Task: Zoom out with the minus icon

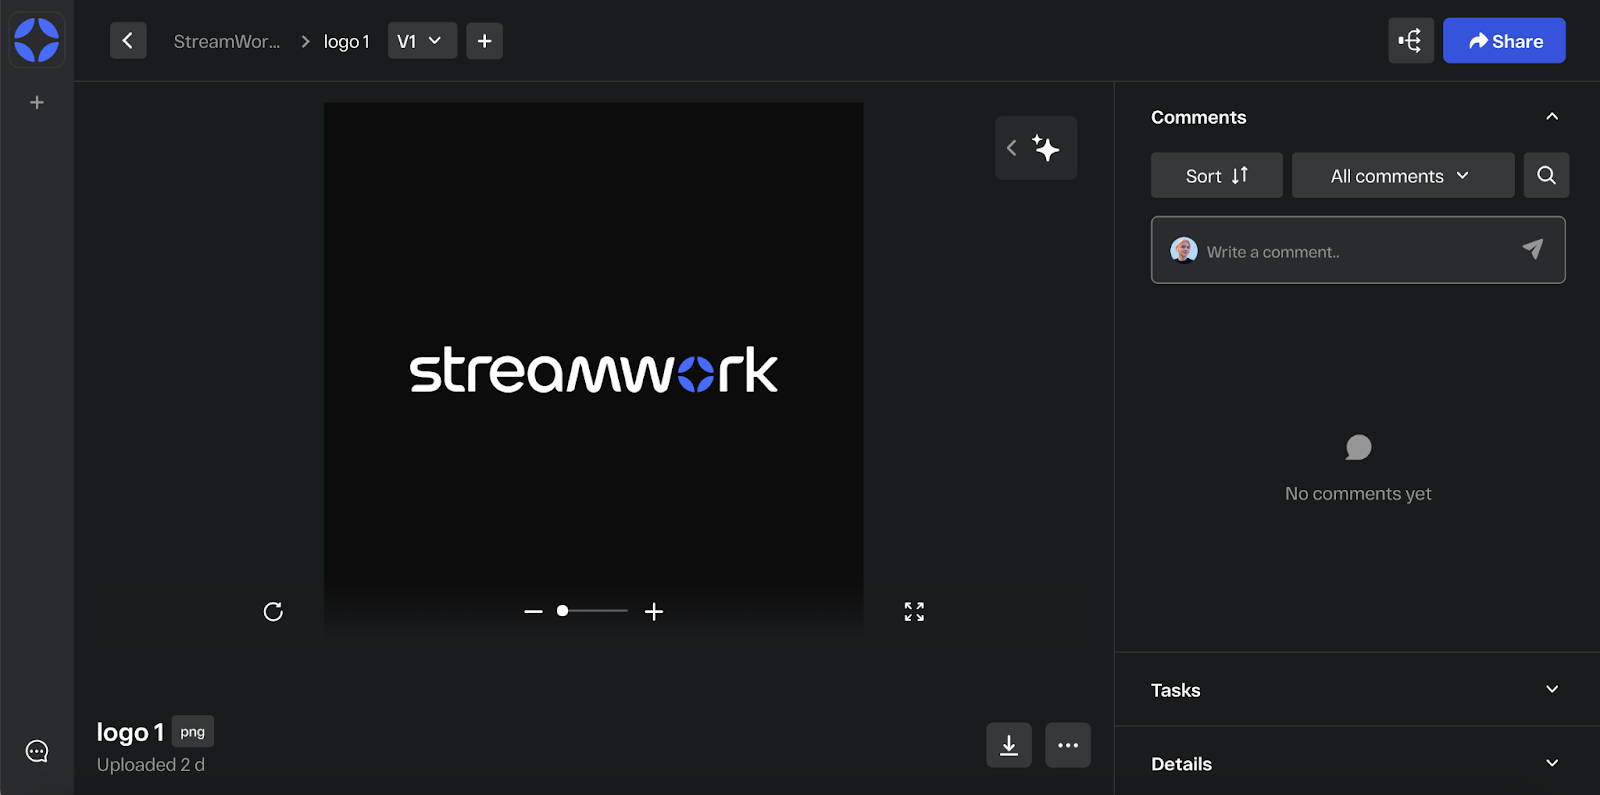Action: click(x=533, y=611)
